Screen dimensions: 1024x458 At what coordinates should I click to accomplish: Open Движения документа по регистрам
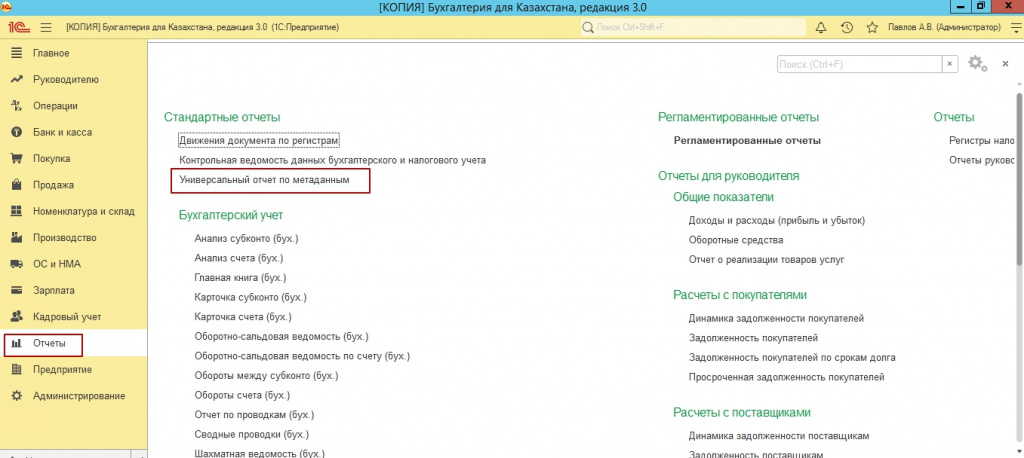coord(260,140)
